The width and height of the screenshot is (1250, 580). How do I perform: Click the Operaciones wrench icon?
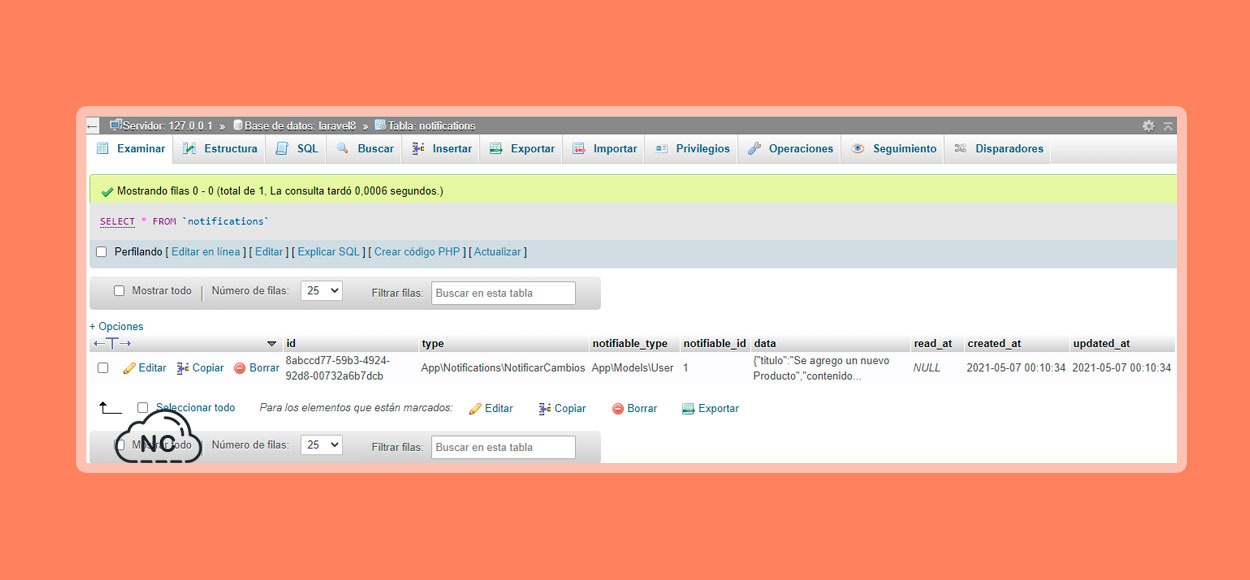(755, 149)
